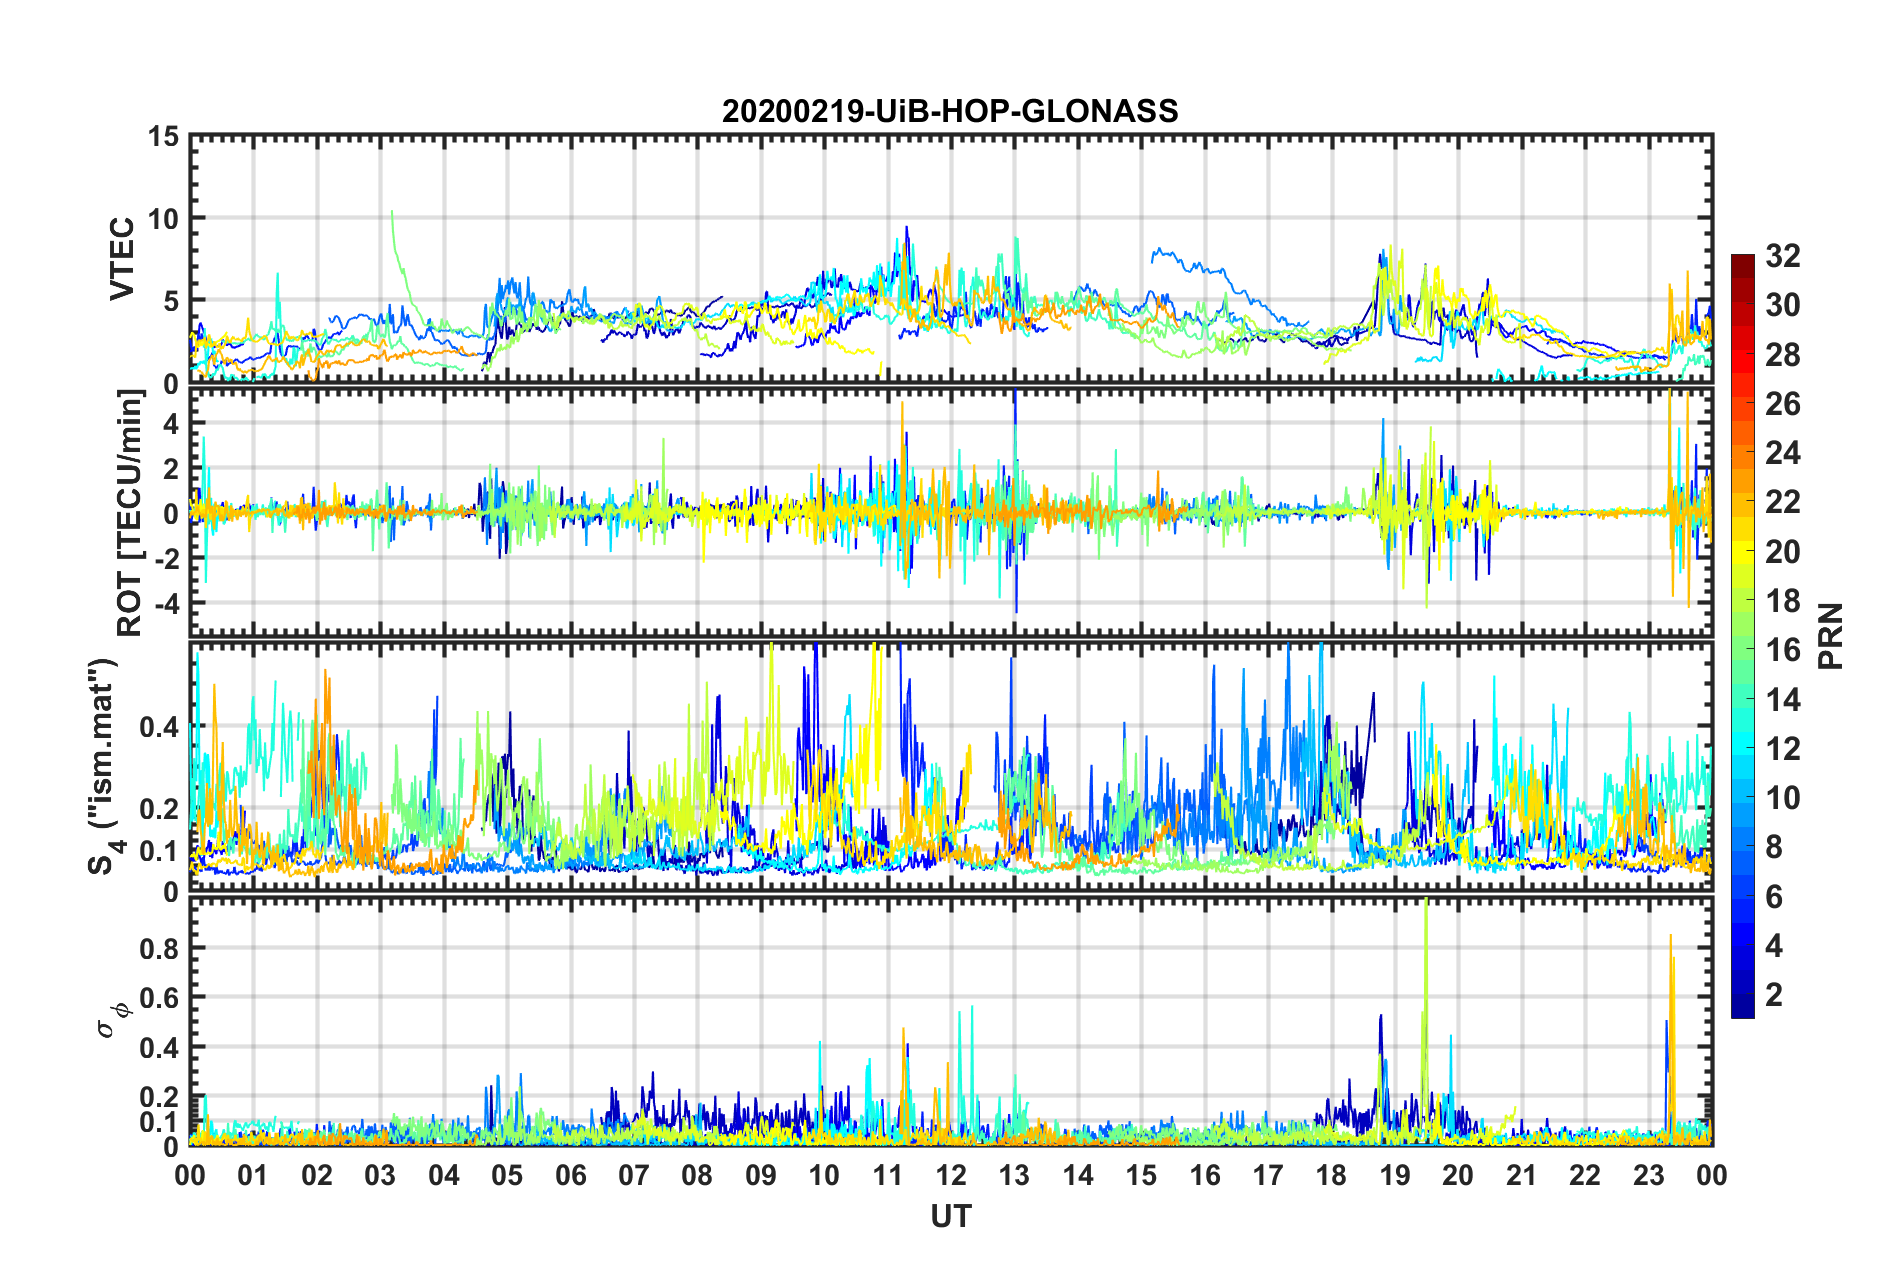Click S4 axis tick label "0.4"
1902x1272 pixels.
pos(160,727)
